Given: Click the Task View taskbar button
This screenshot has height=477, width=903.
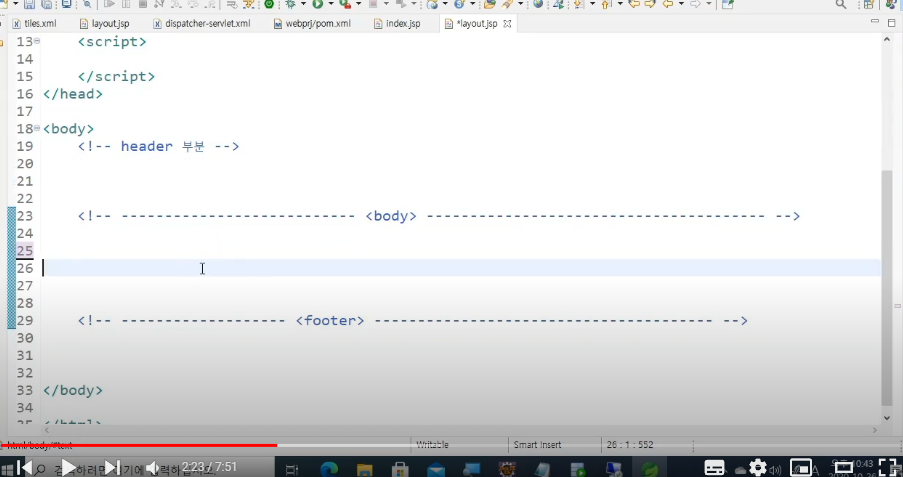Looking at the screenshot, I should coord(292,469).
